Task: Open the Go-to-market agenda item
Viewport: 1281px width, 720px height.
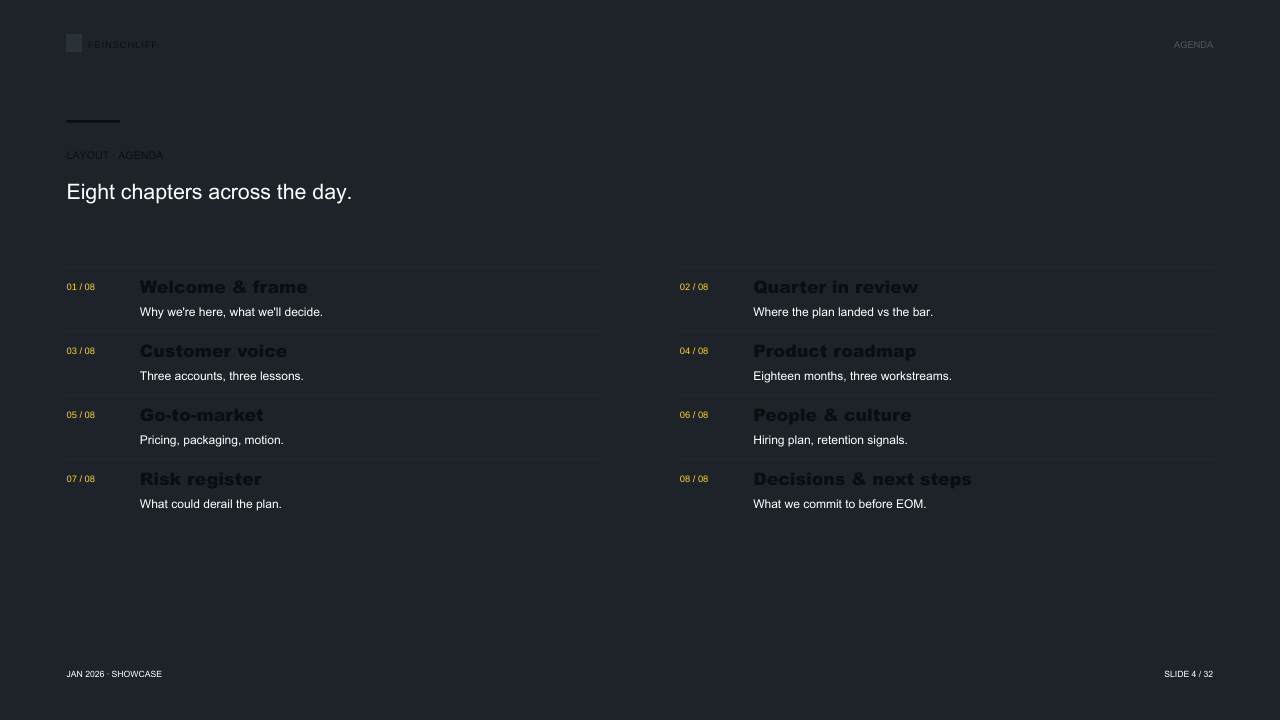Action: [x=202, y=416]
